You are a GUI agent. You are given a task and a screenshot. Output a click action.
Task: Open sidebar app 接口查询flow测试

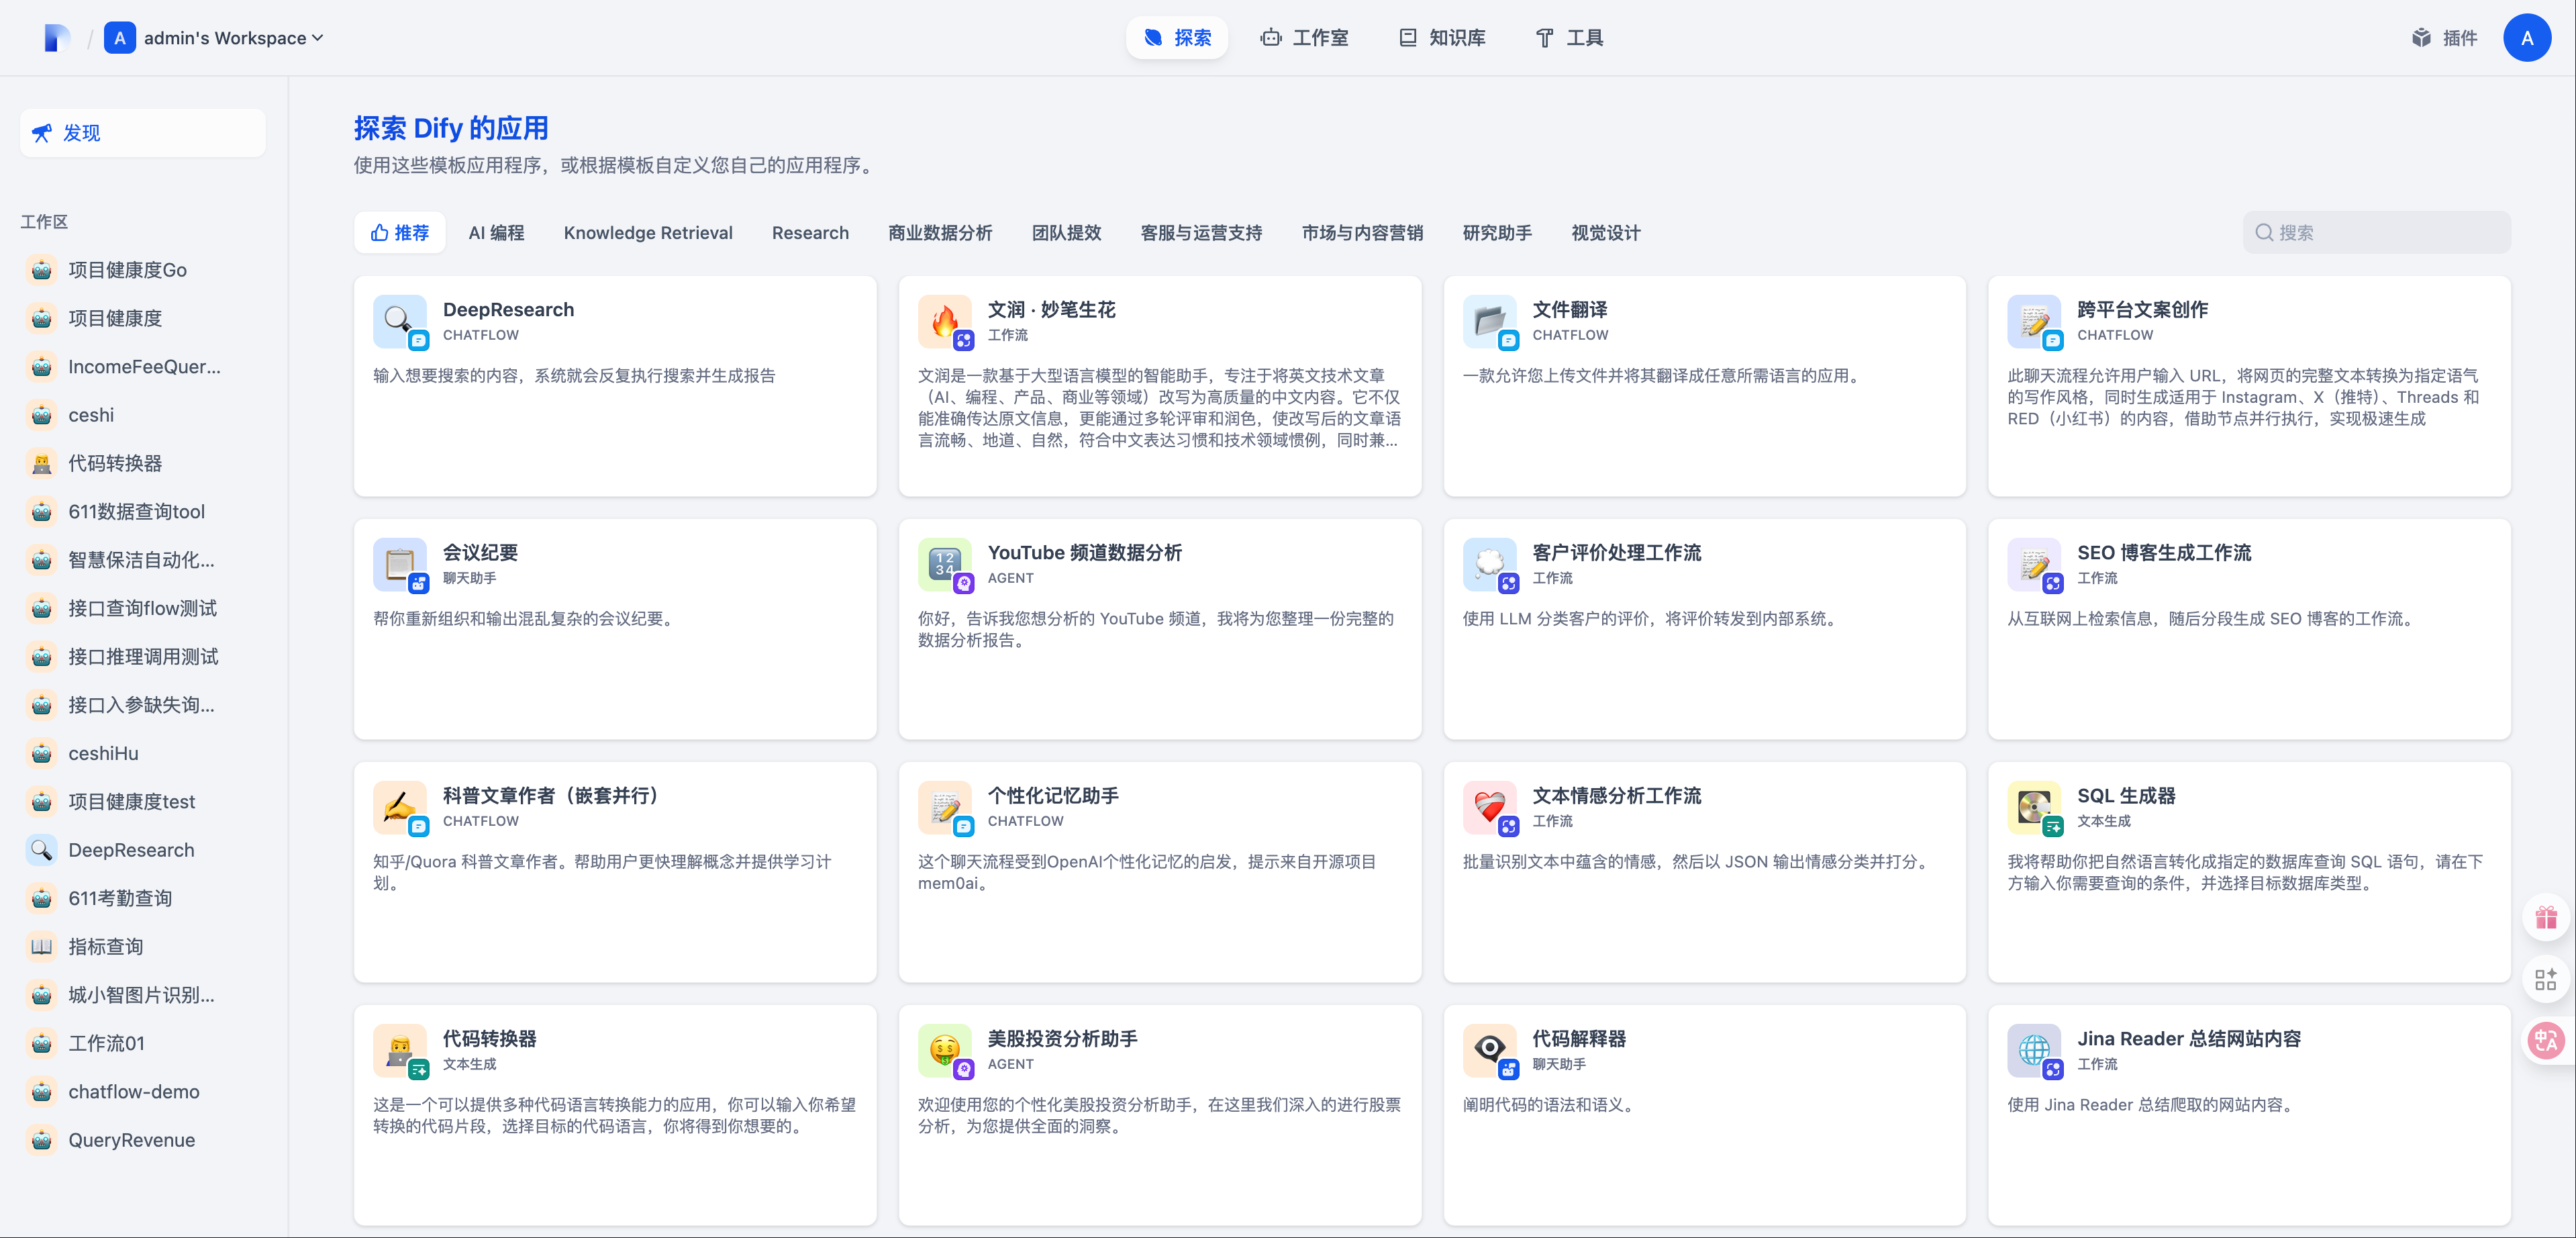click(143, 608)
